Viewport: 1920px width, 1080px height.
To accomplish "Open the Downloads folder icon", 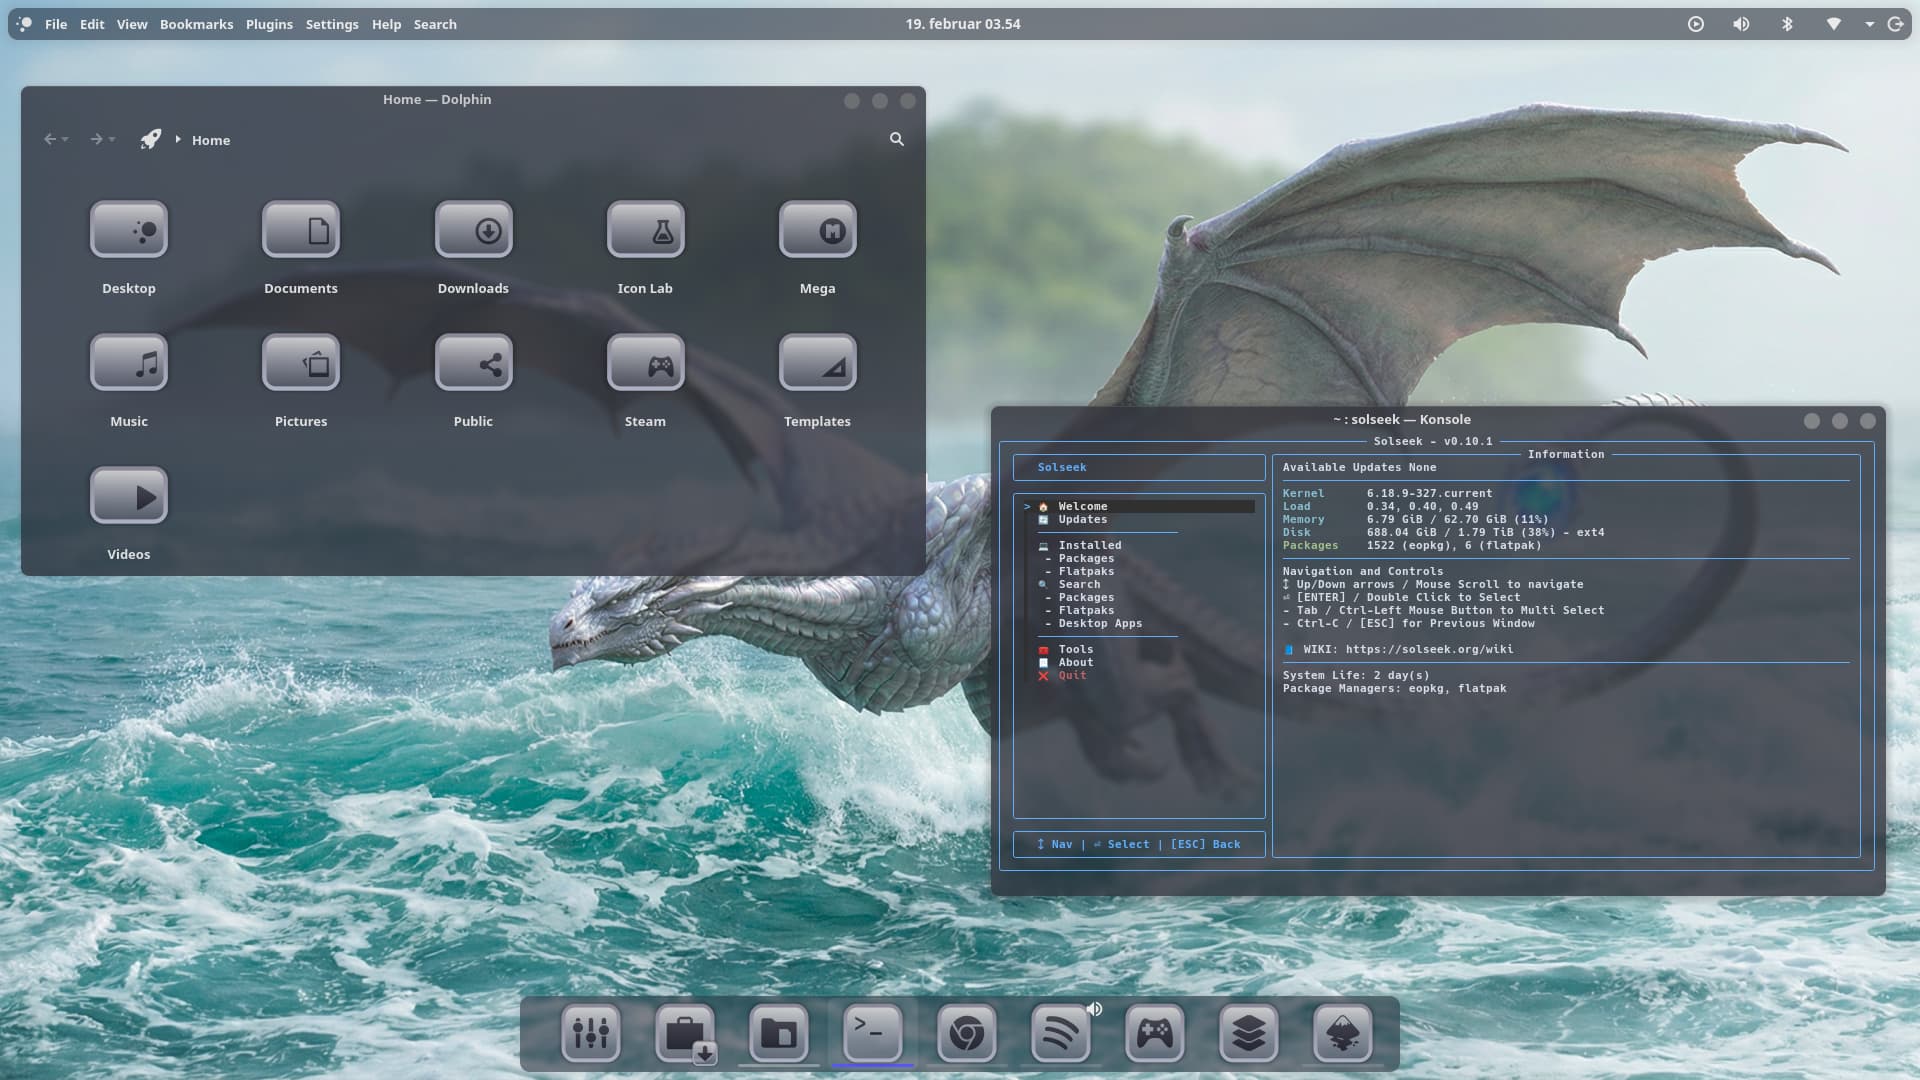I will pos(473,231).
